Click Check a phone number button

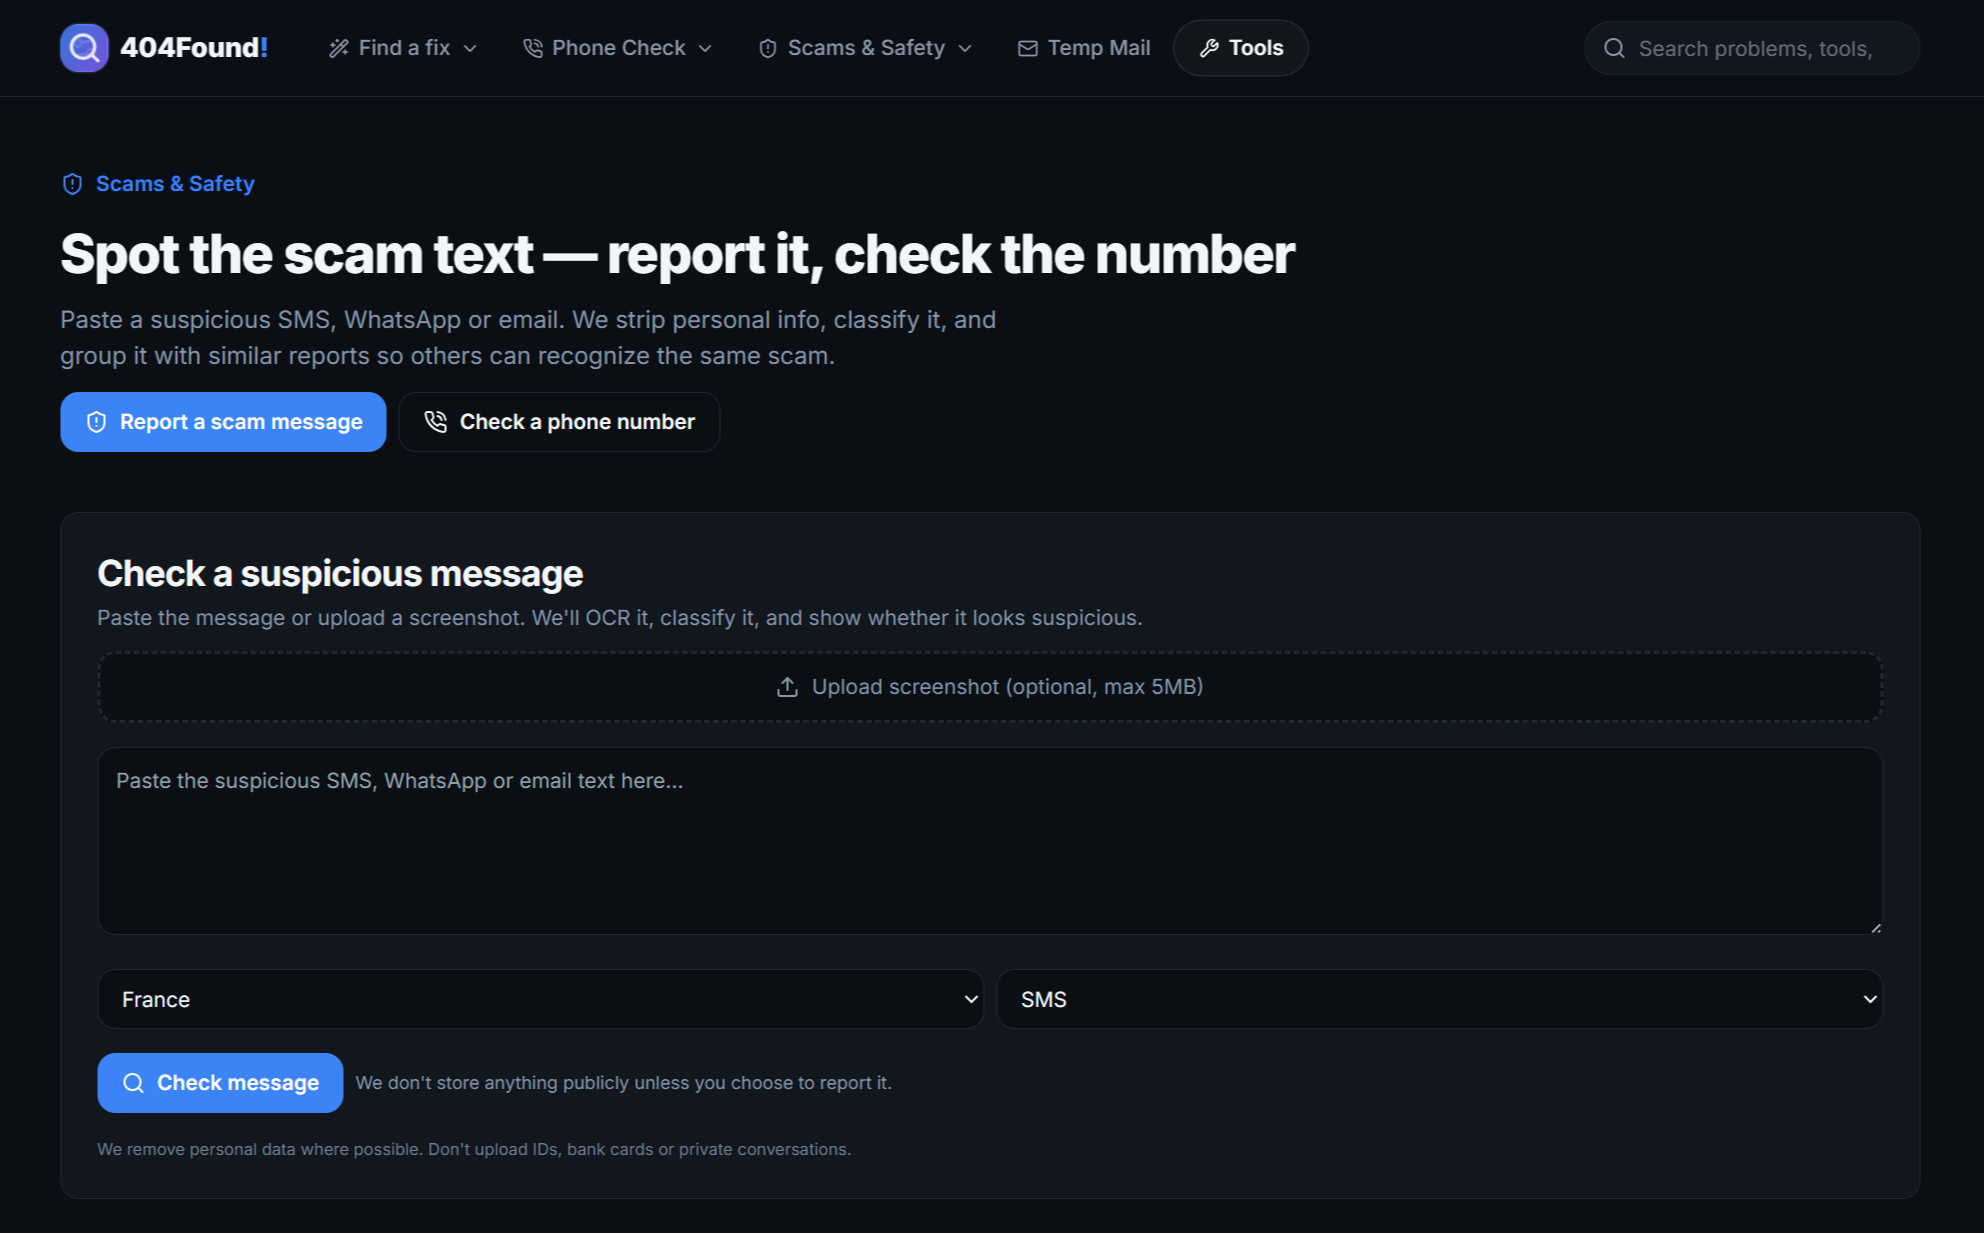[559, 422]
